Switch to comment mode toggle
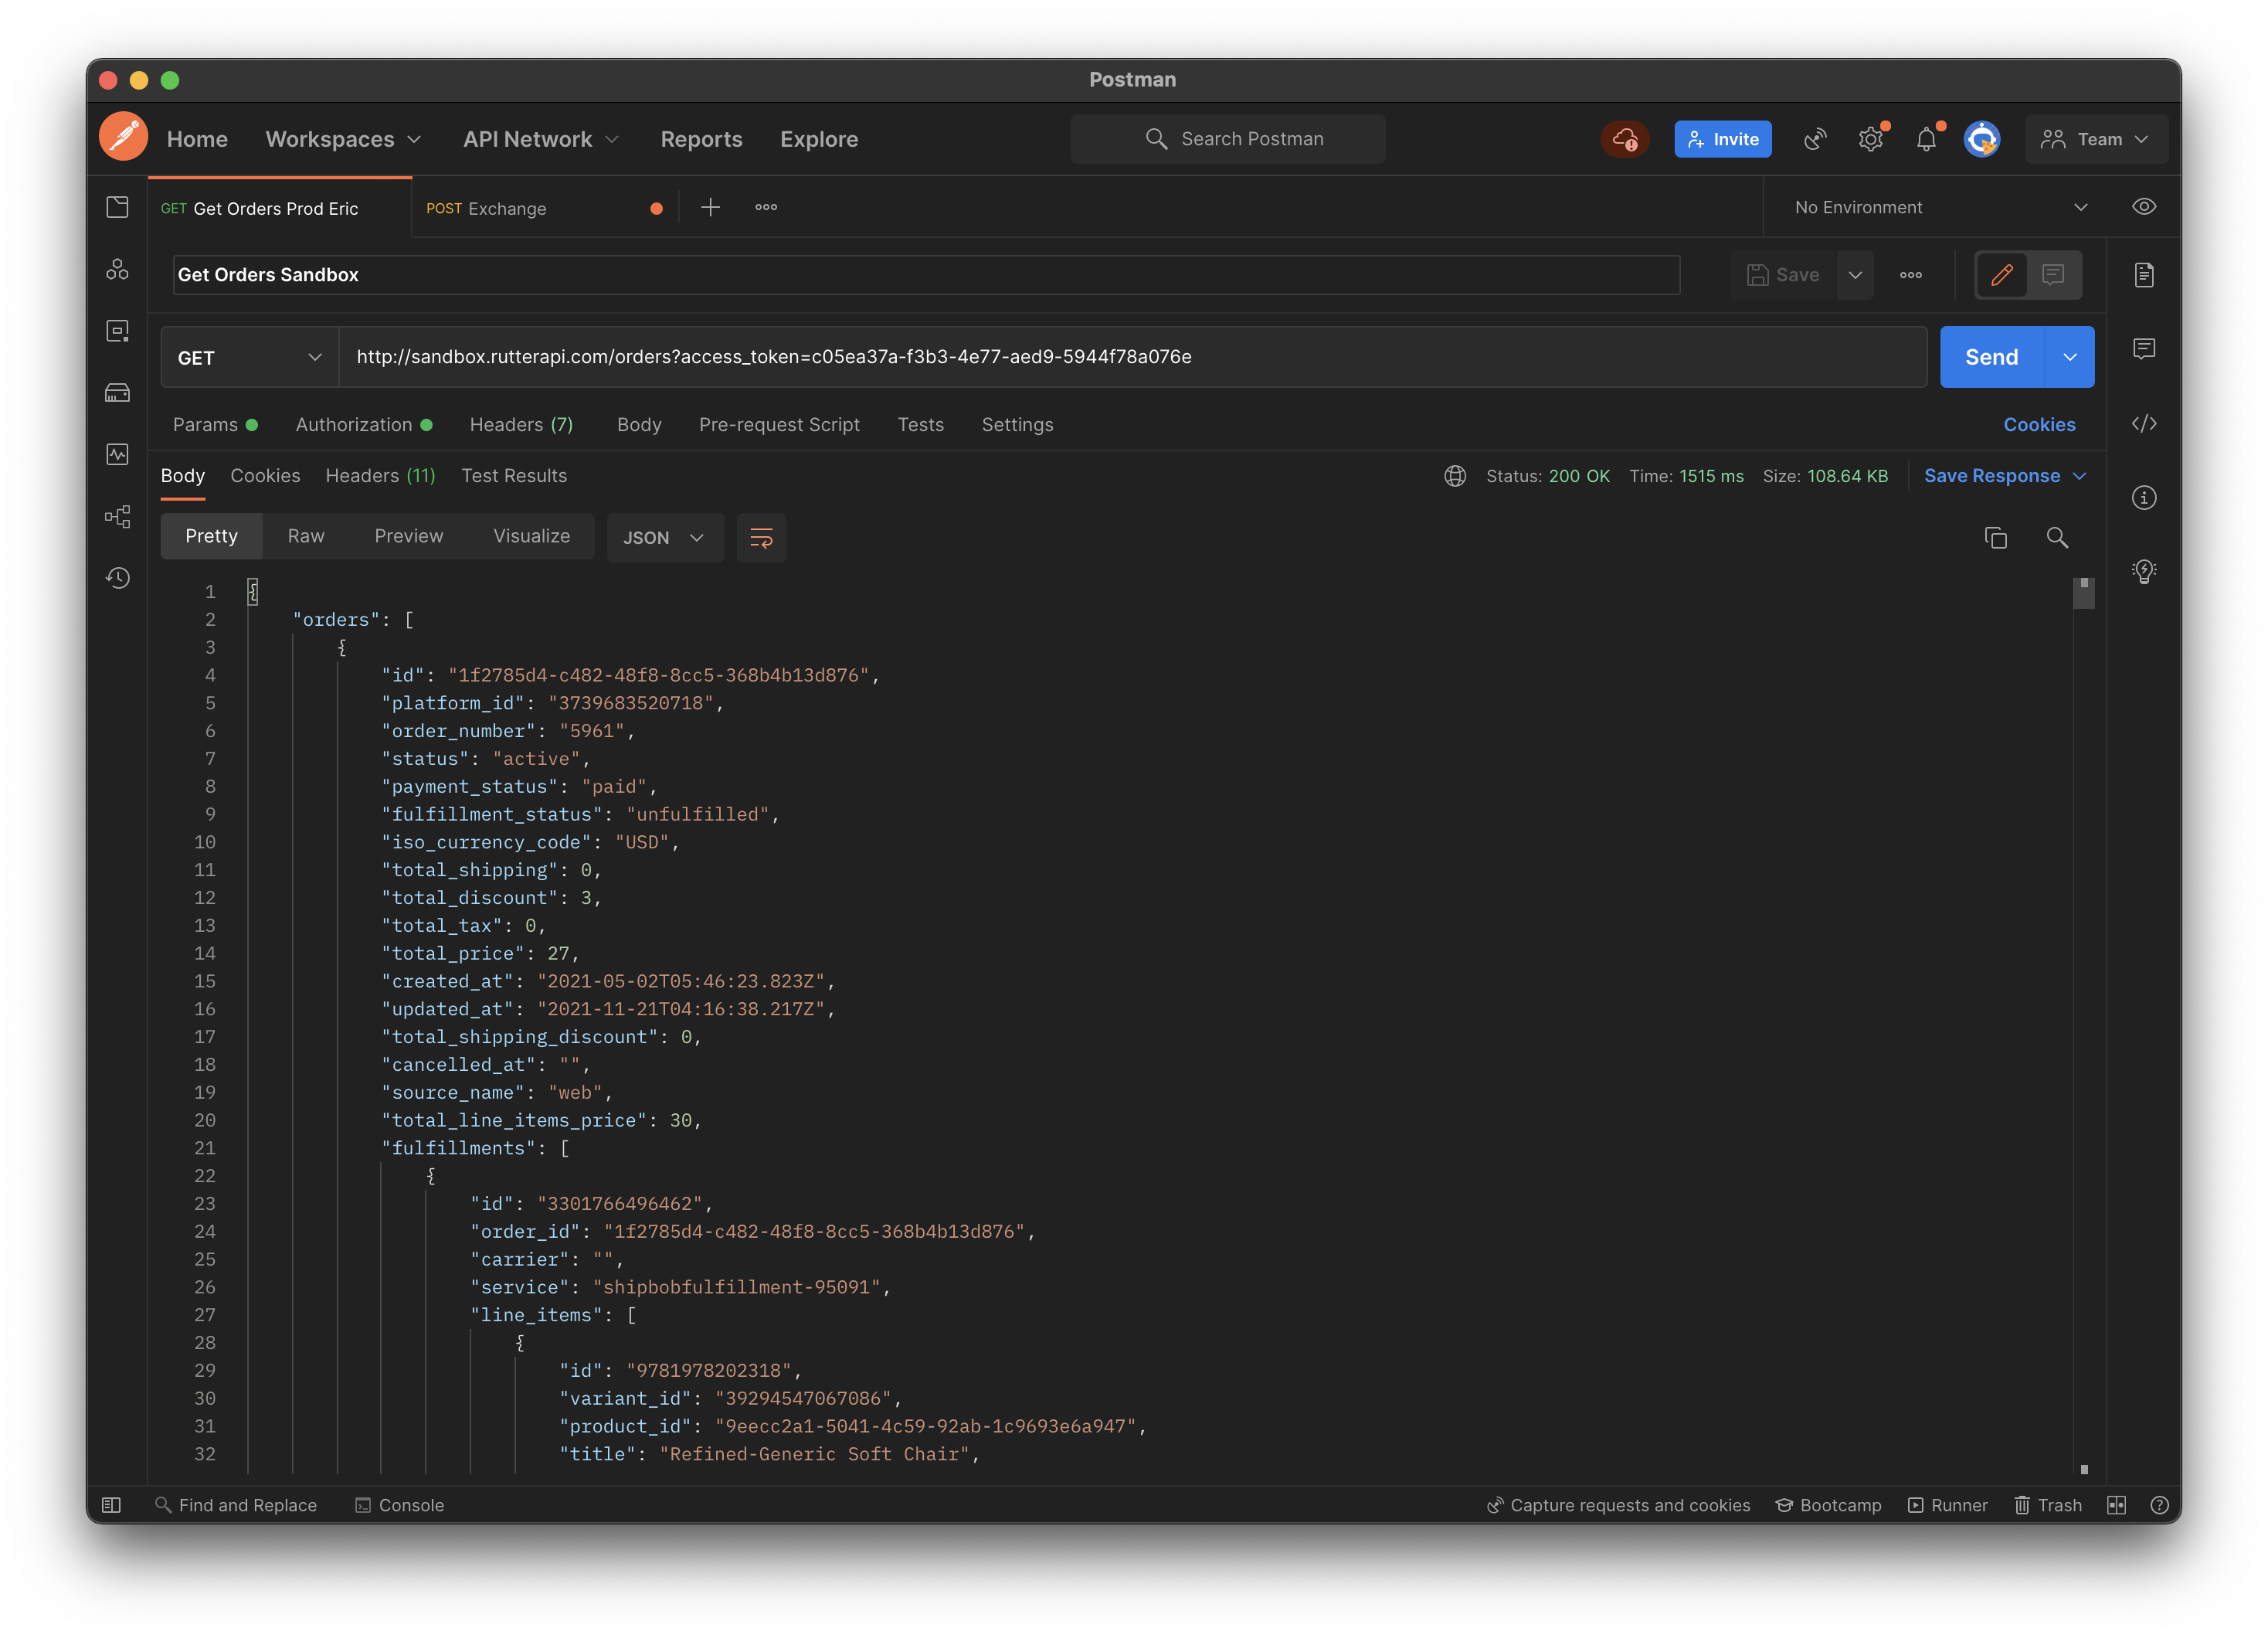2268x1638 pixels. 2053,275
